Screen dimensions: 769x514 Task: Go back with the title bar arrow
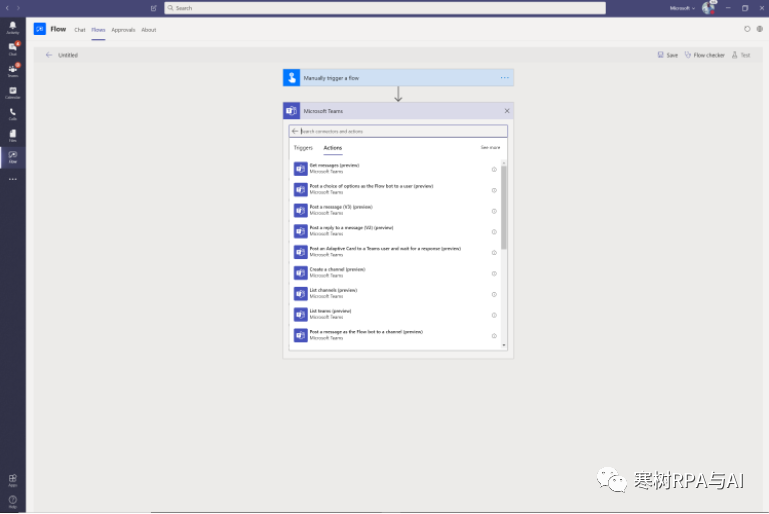point(7,8)
